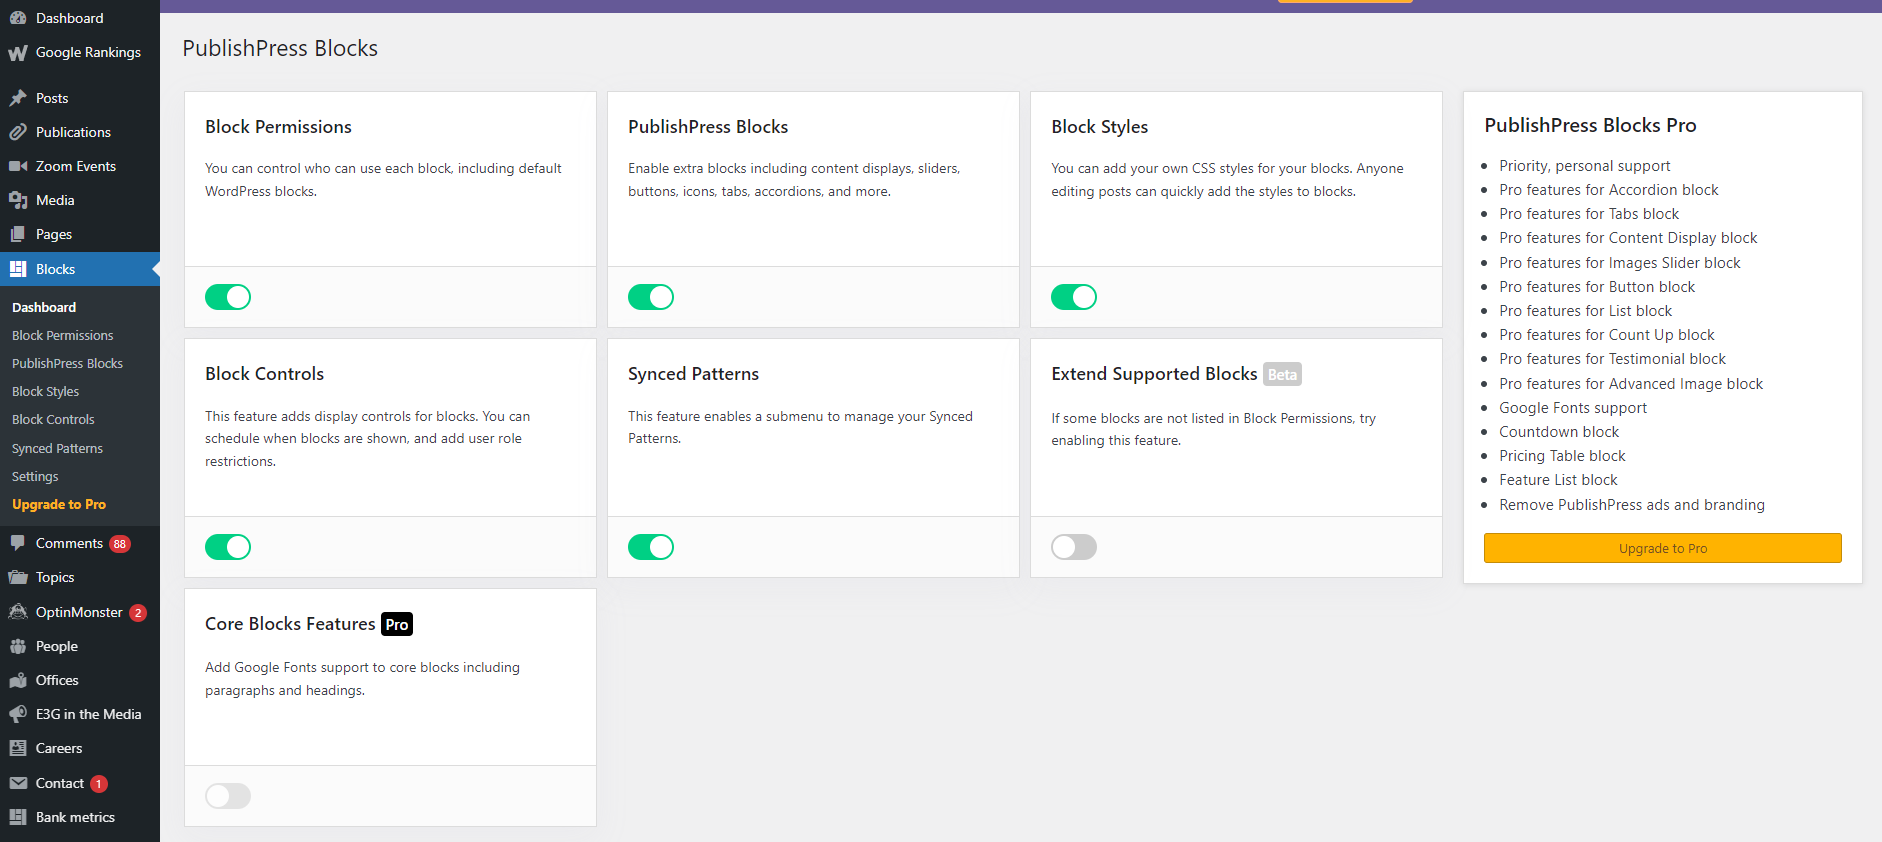Click the Publications link icon
The image size is (1882, 842).
[18, 132]
